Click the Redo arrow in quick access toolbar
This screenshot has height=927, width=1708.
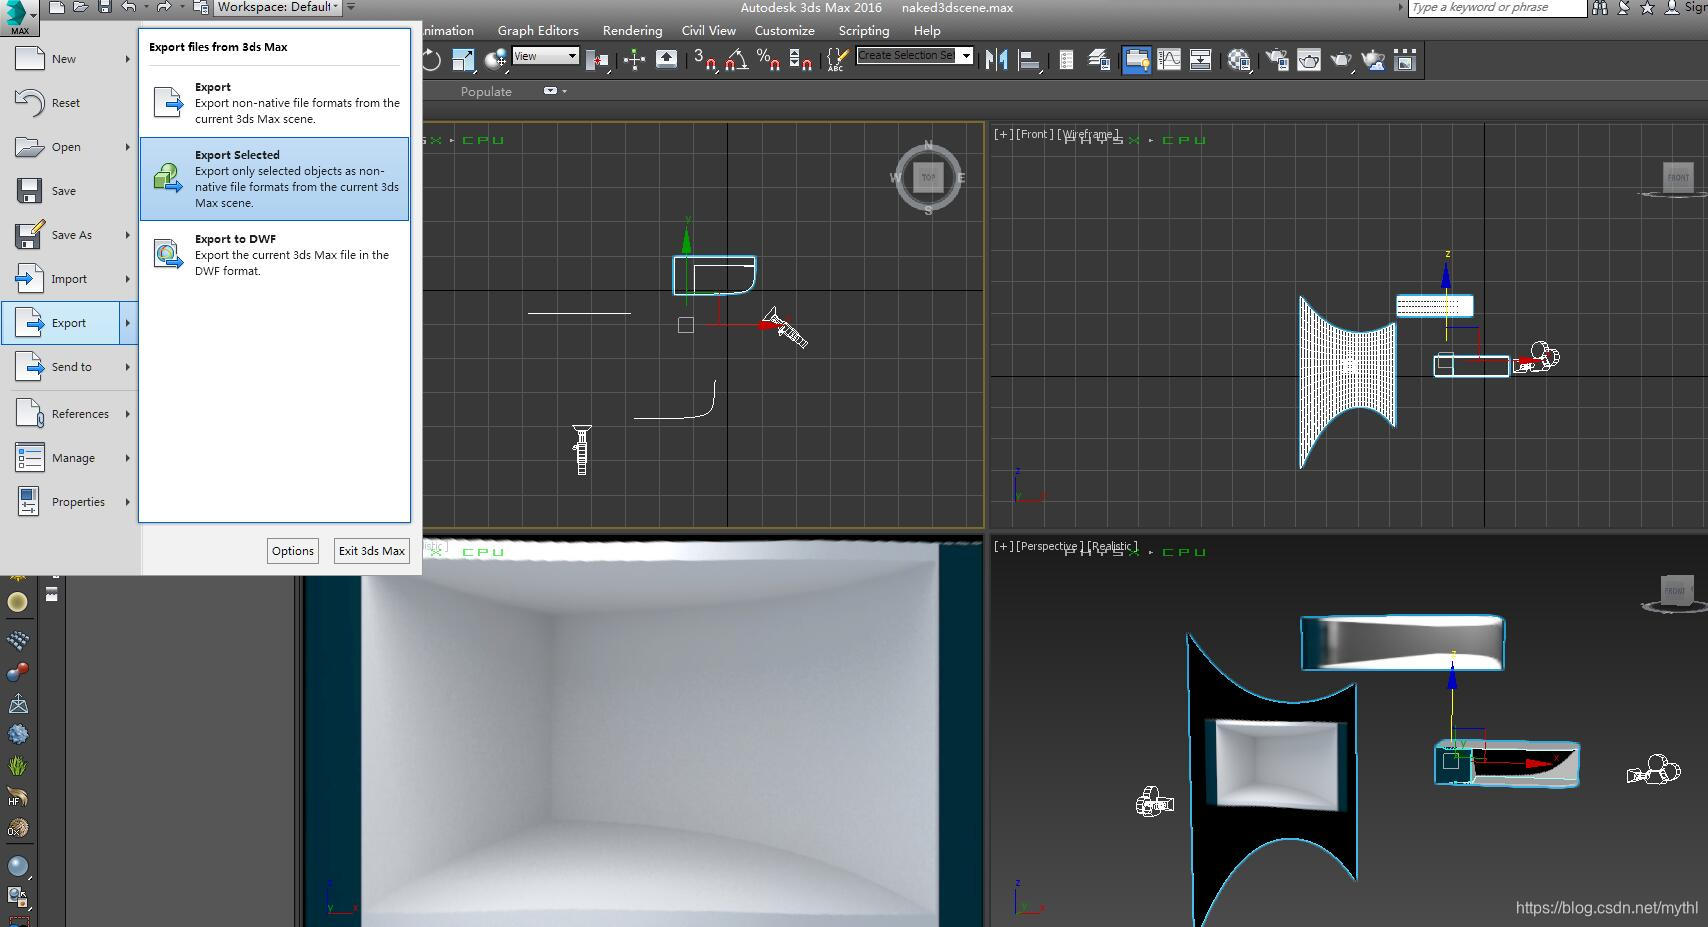pos(163,7)
